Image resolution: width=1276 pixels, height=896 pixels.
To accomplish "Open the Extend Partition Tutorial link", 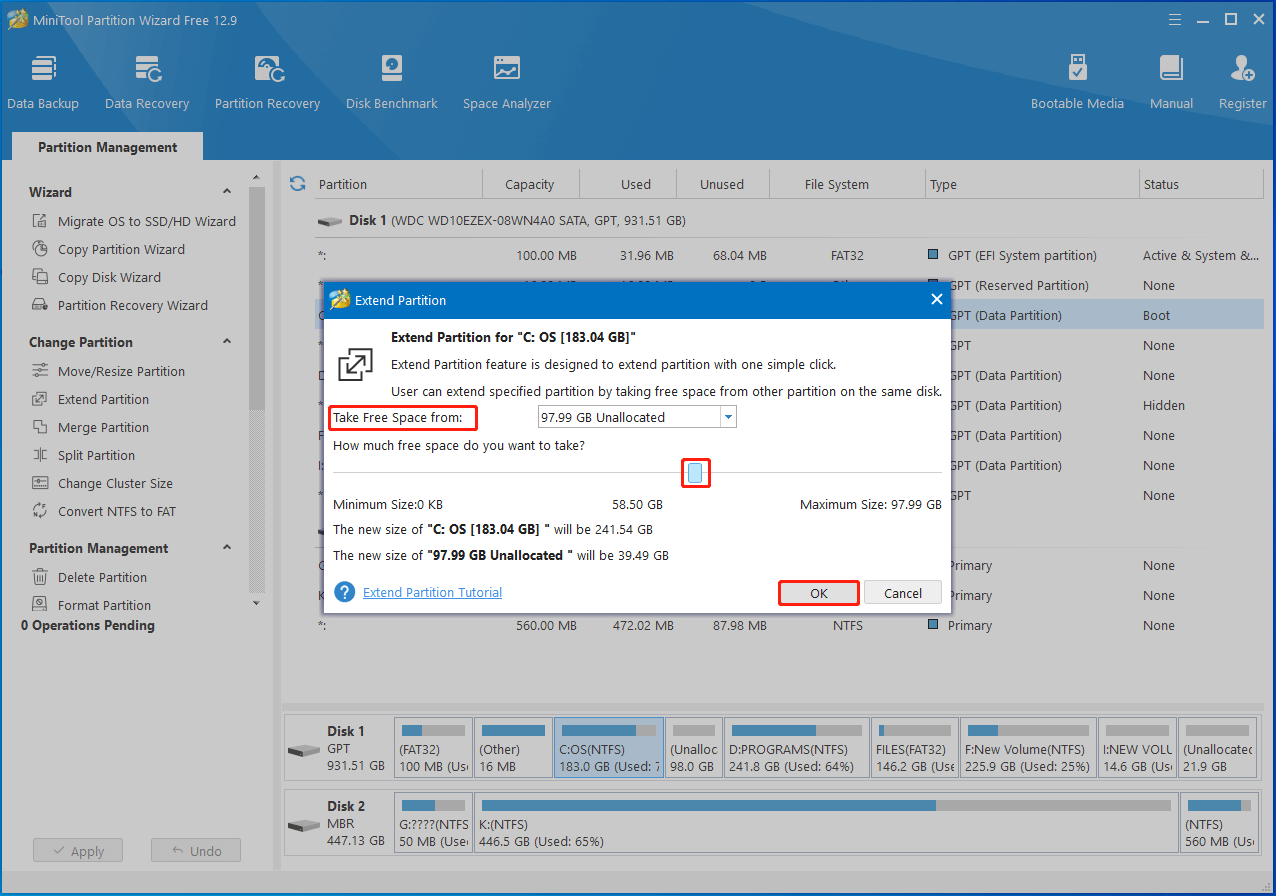I will click(x=432, y=592).
